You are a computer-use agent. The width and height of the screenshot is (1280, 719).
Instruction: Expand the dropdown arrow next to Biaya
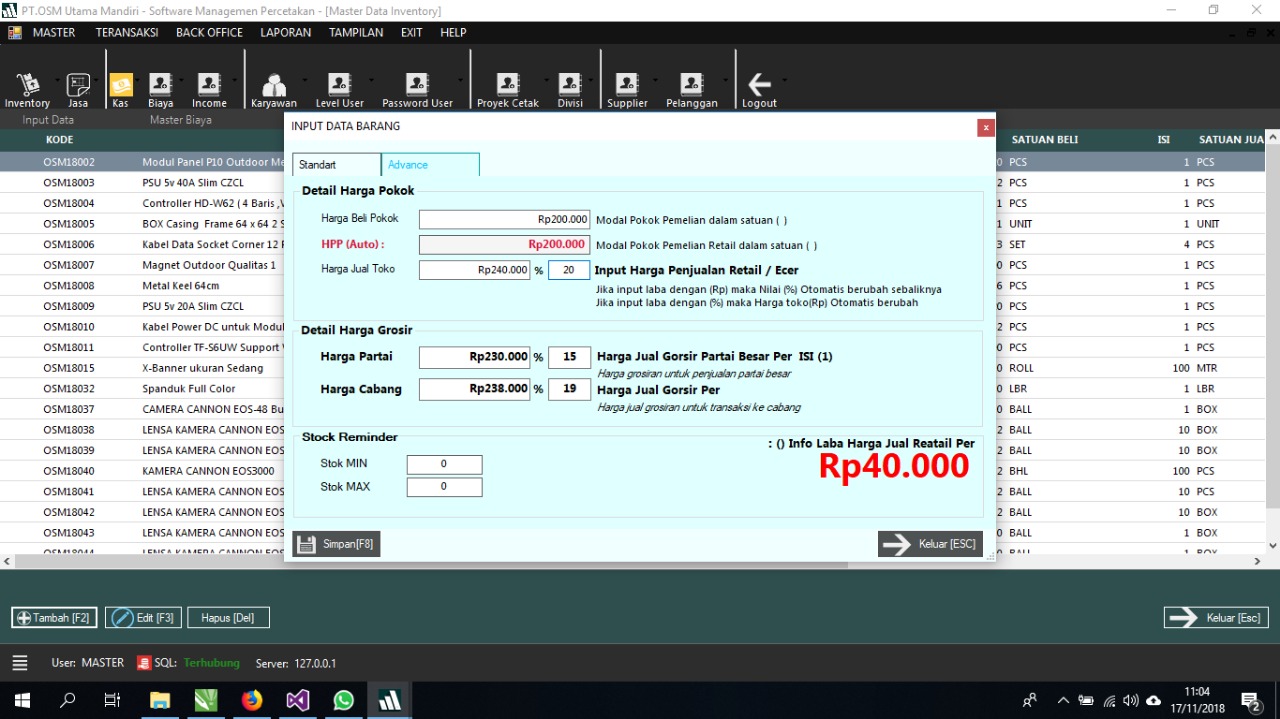(181, 79)
